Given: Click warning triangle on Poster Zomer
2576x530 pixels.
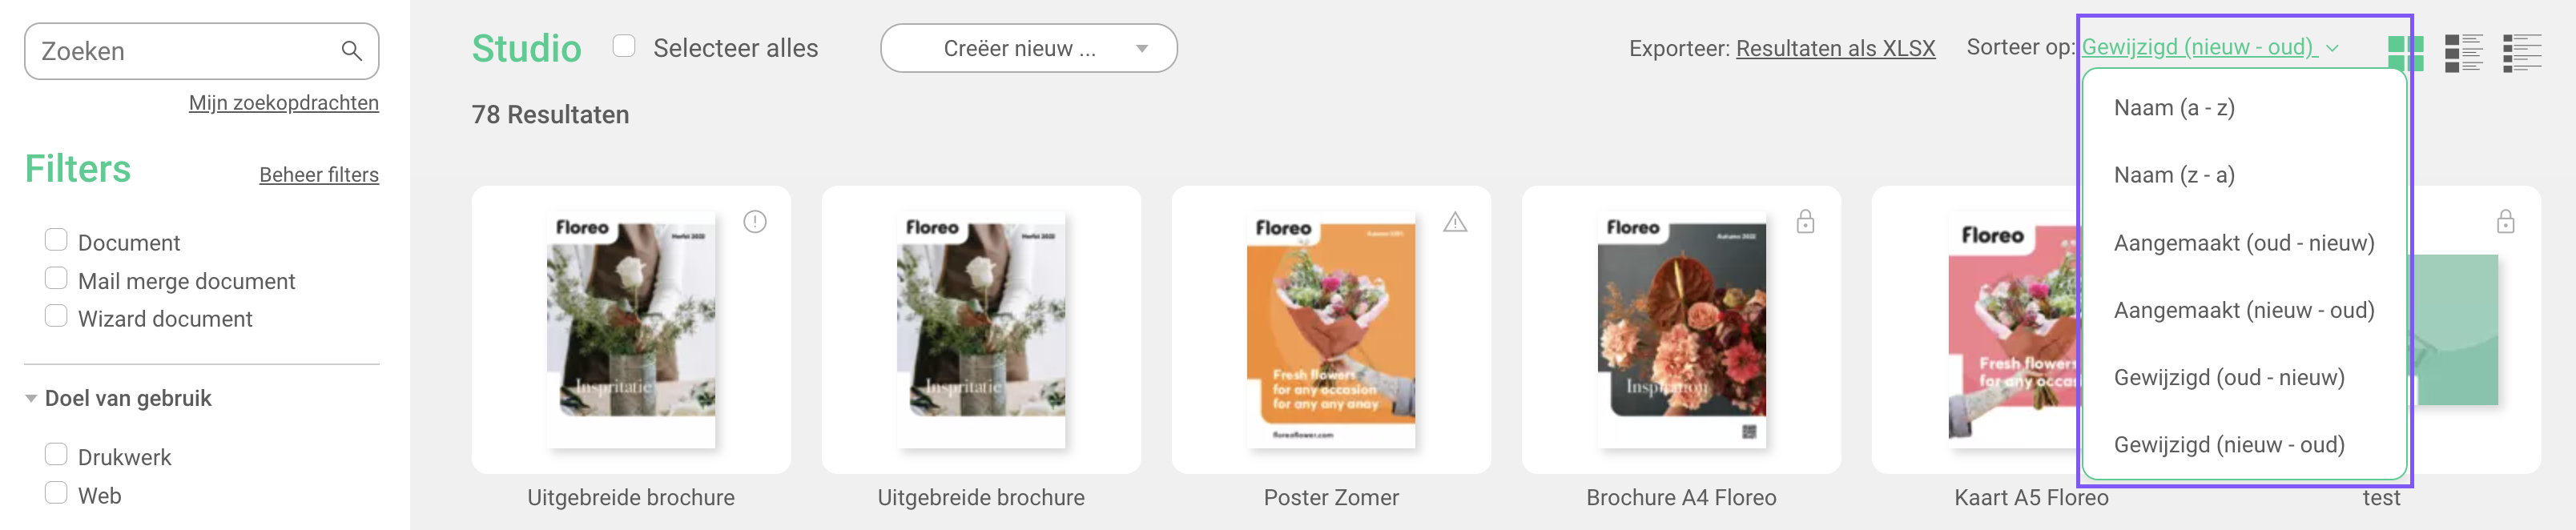Looking at the screenshot, I should point(1455,222).
